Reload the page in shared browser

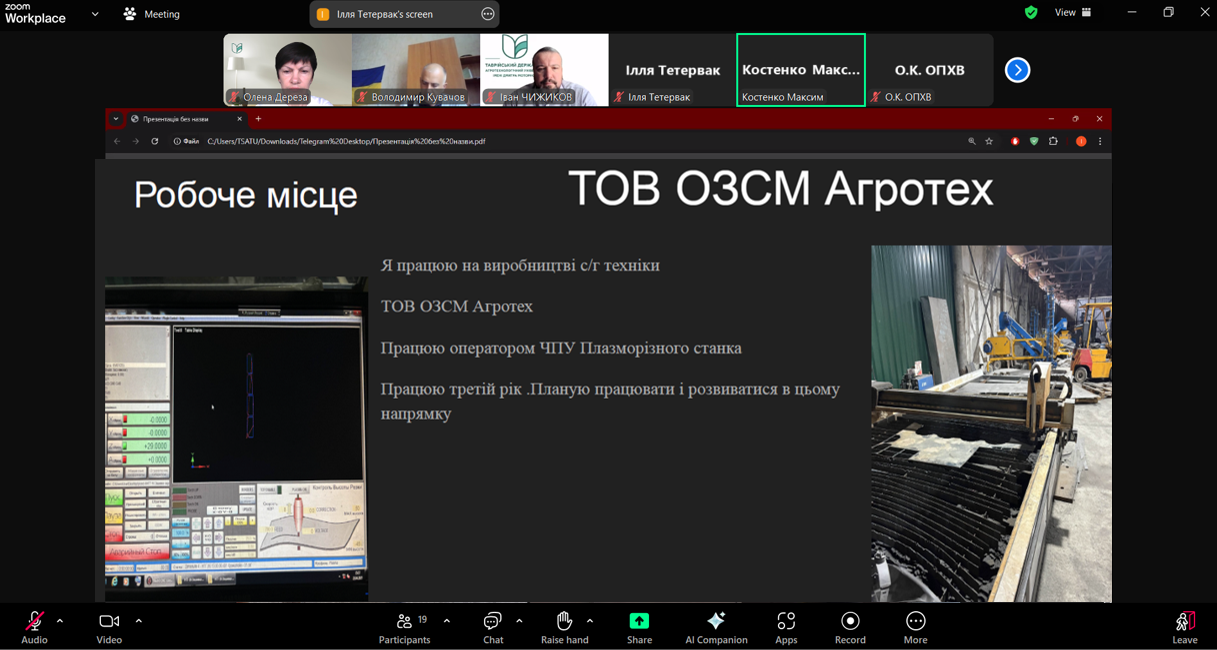pos(155,141)
